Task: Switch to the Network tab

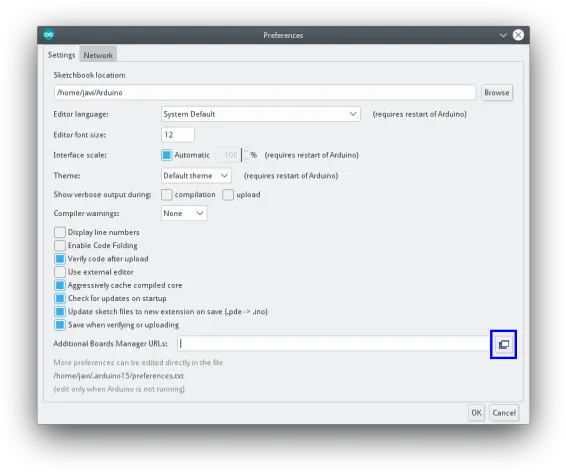Action: [98, 55]
